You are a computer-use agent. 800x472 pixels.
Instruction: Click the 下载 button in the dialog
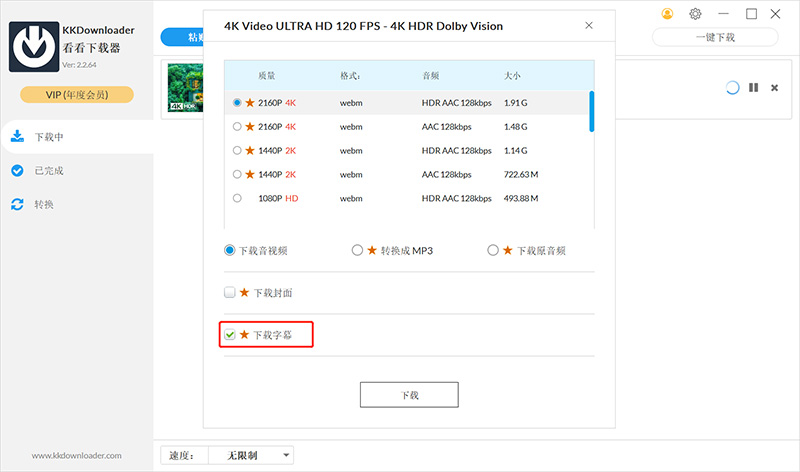[409, 394]
